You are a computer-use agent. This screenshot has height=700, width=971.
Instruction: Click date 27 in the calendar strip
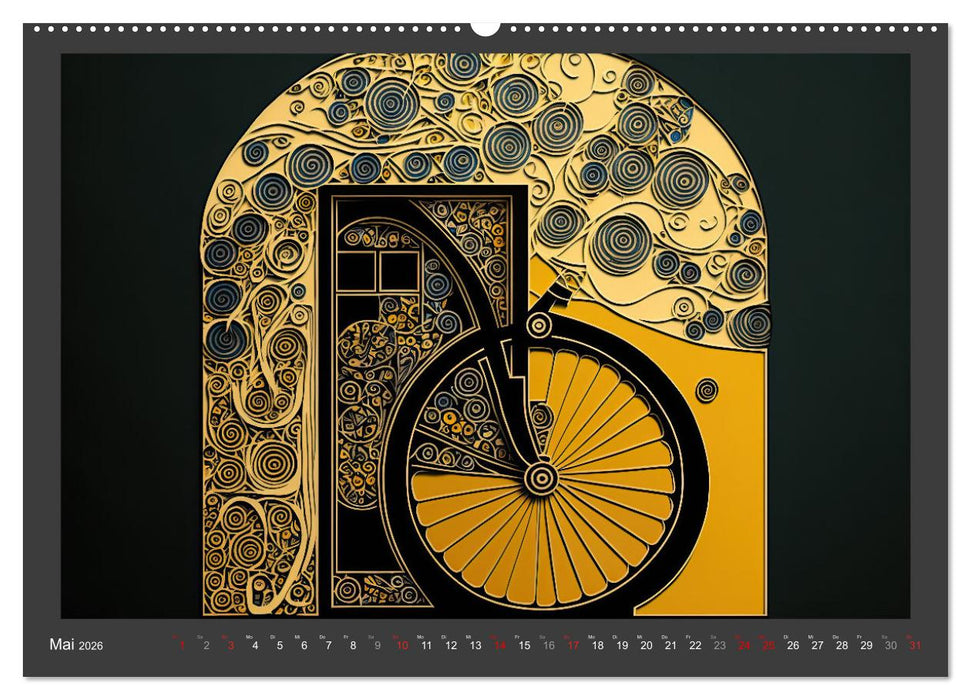click(x=817, y=646)
